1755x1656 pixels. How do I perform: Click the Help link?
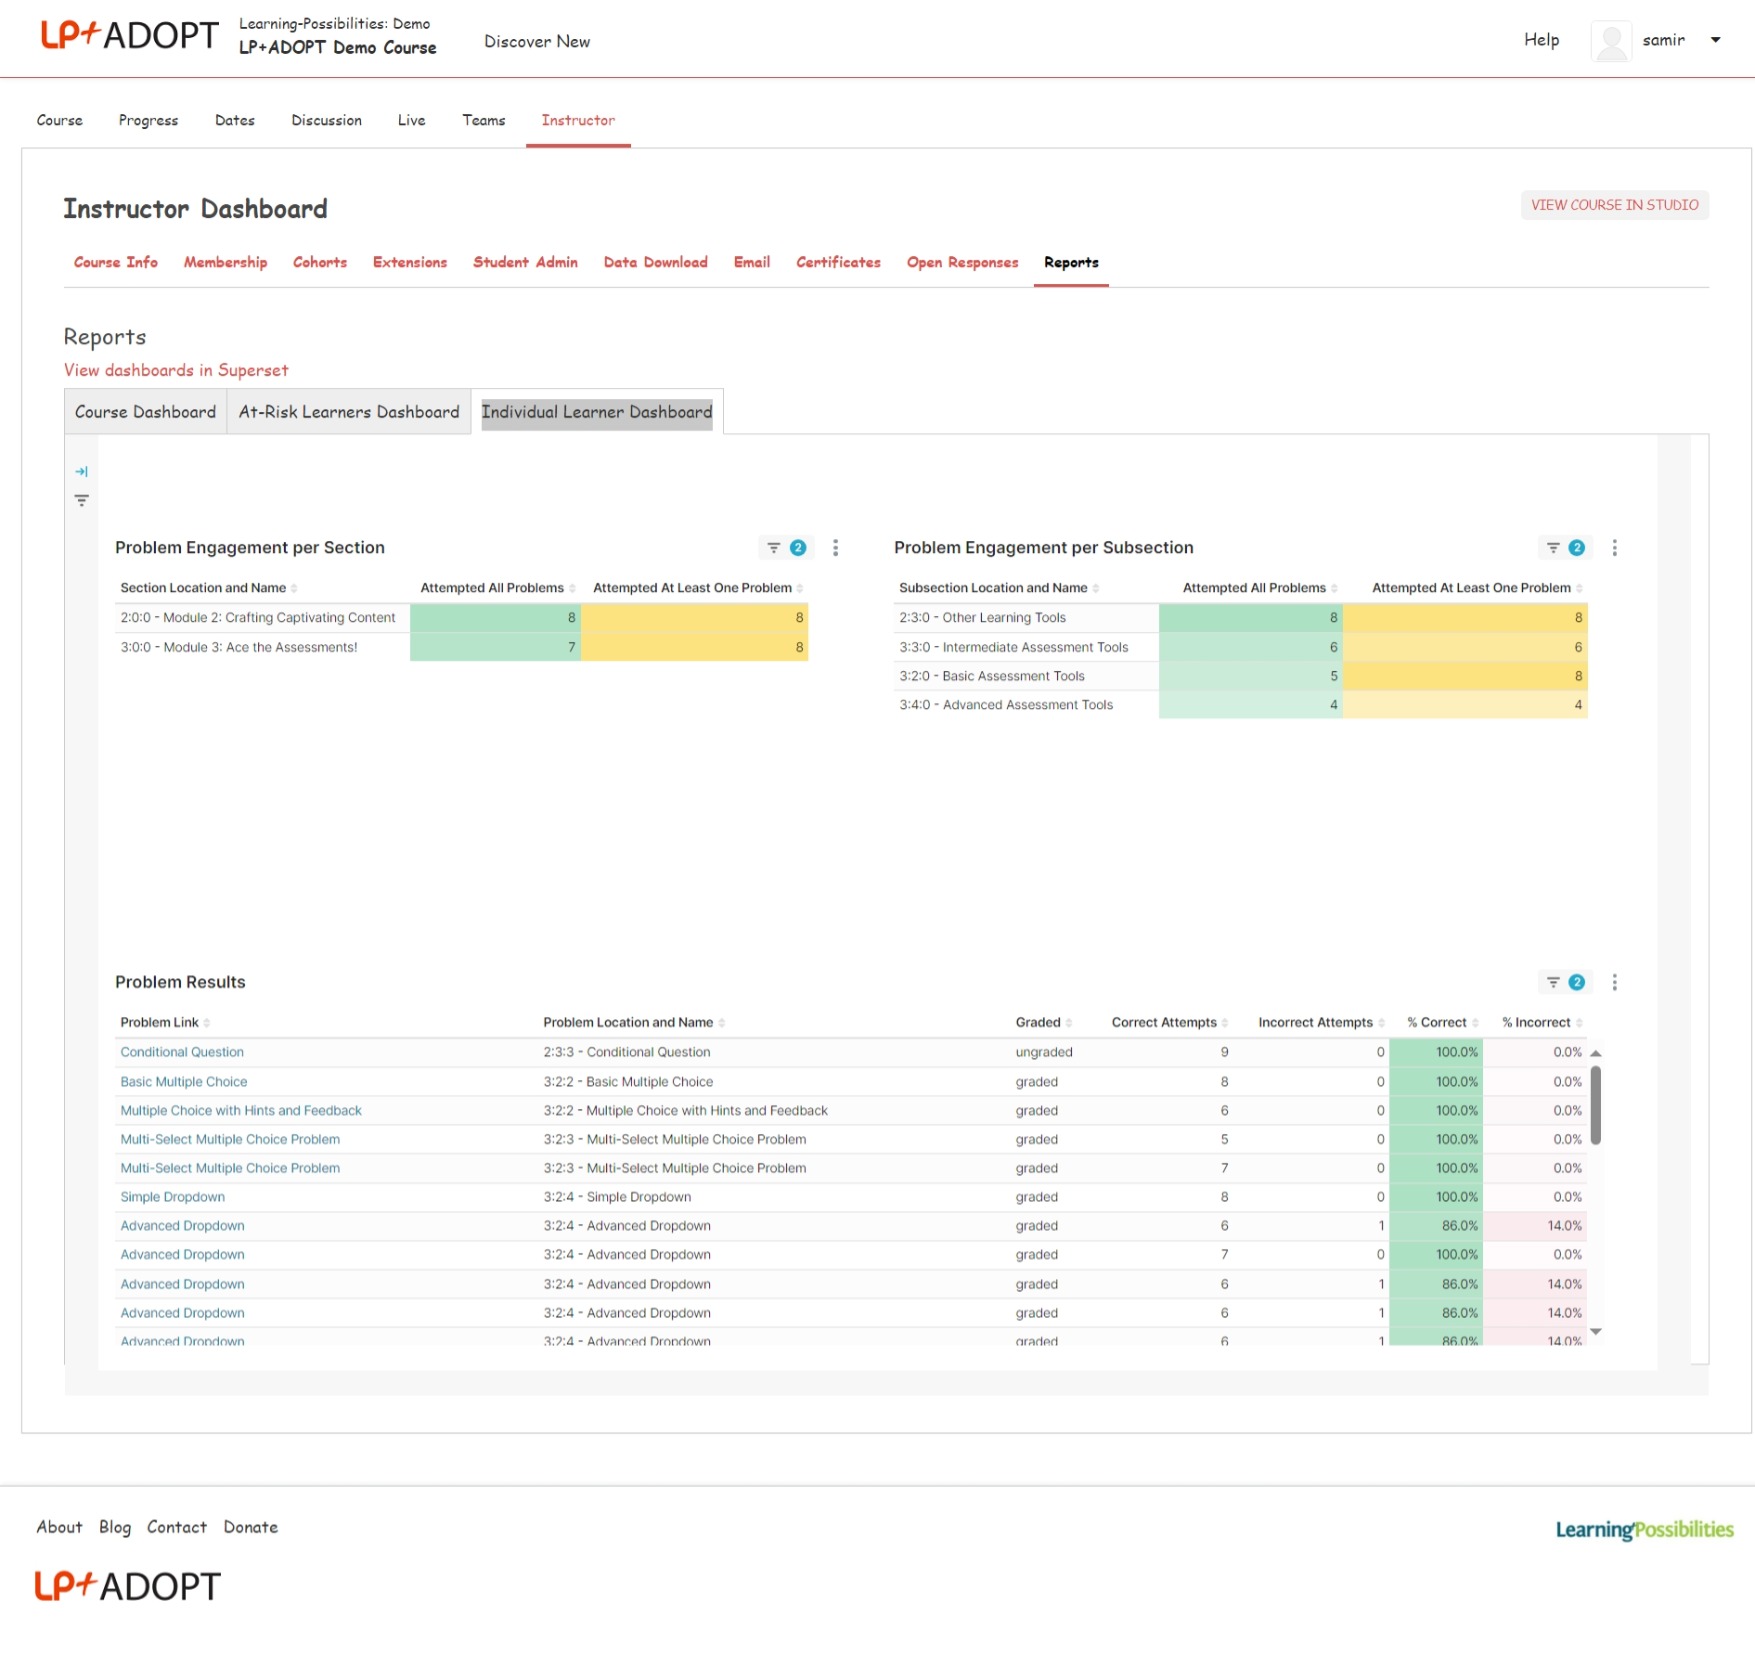(1542, 40)
